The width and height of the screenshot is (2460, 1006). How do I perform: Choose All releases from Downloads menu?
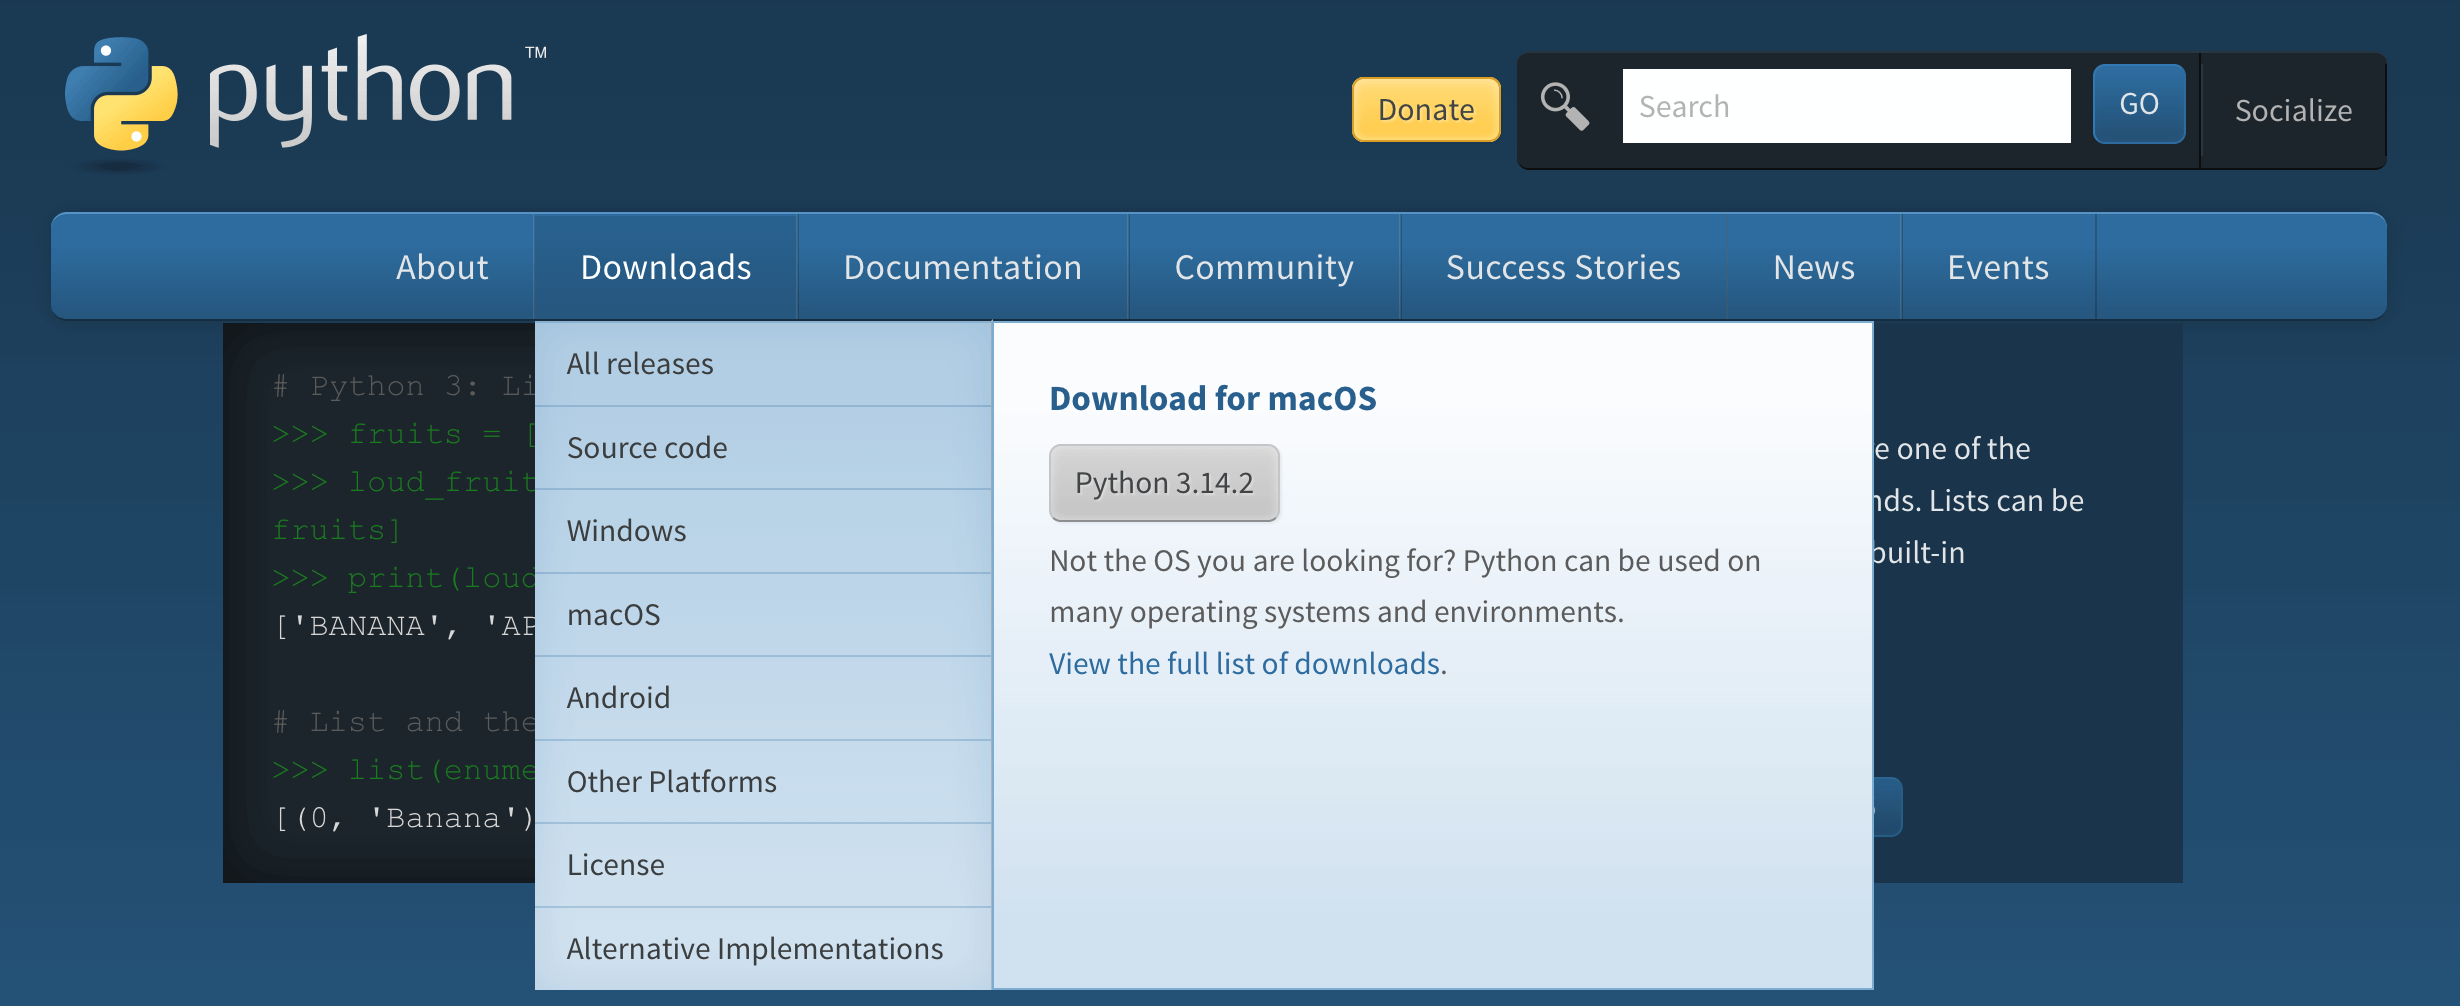pyautogui.click(x=640, y=364)
